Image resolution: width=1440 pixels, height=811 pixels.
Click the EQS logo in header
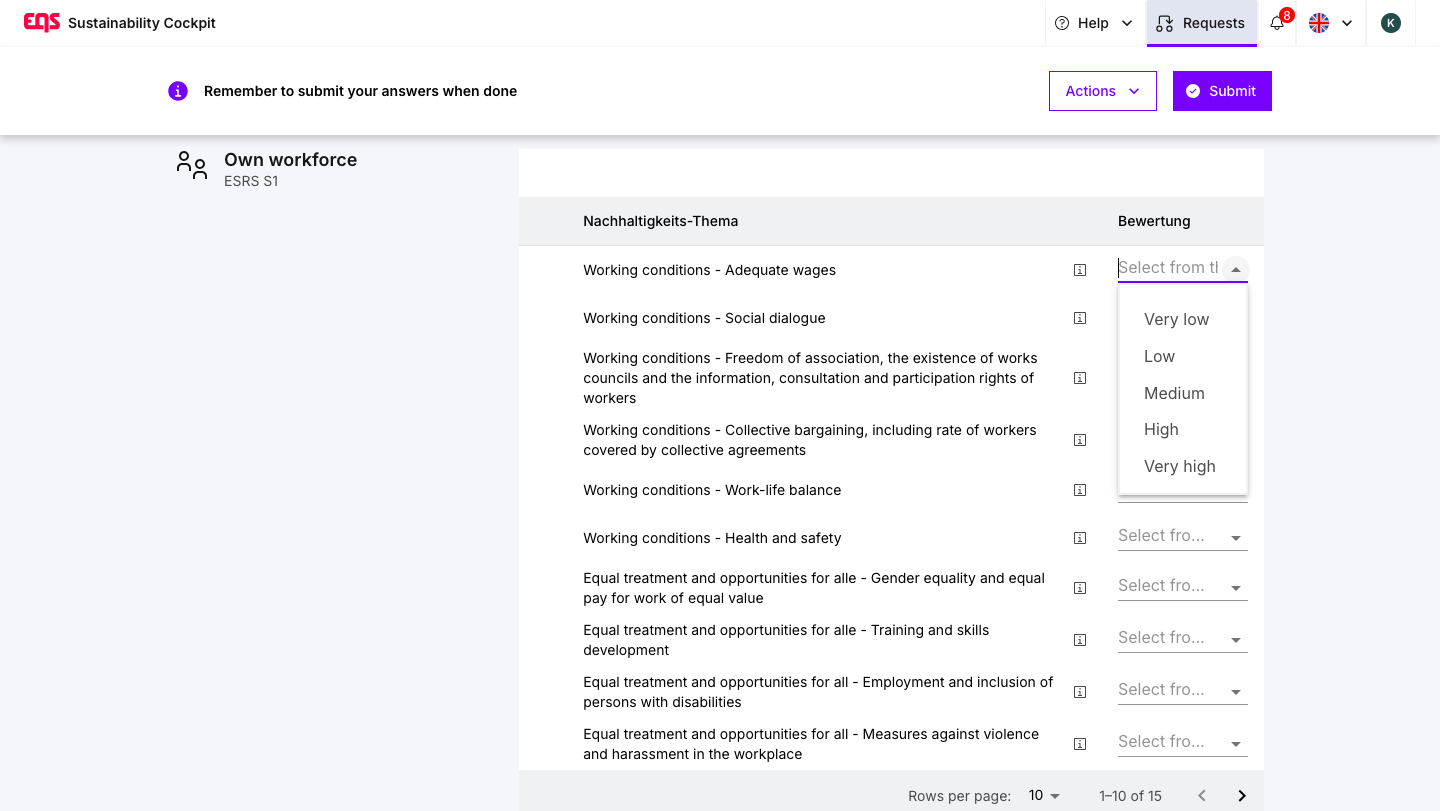pyautogui.click(x=42, y=22)
